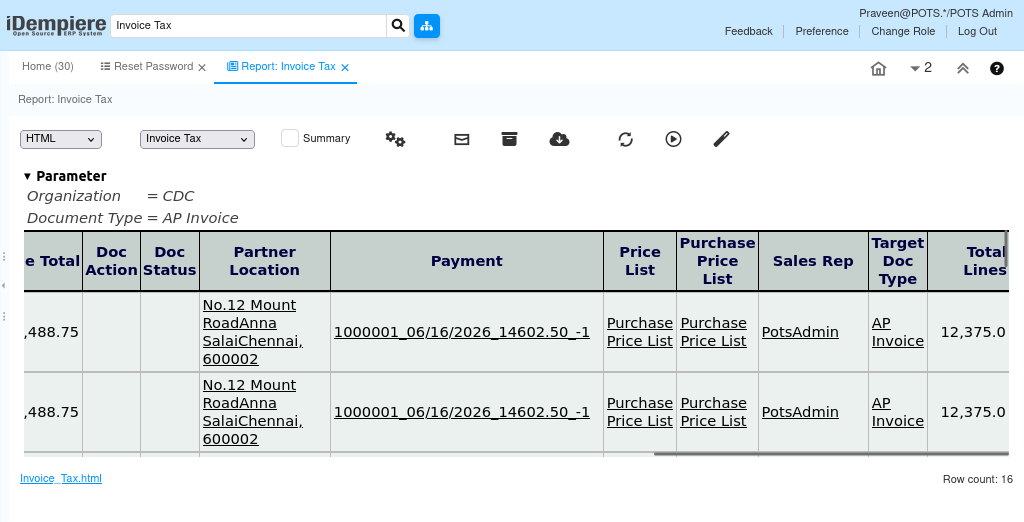Image resolution: width=1024 pixels, height=522 pixels.
Task: Open Feedback menu
Action: tap(748, 31)
